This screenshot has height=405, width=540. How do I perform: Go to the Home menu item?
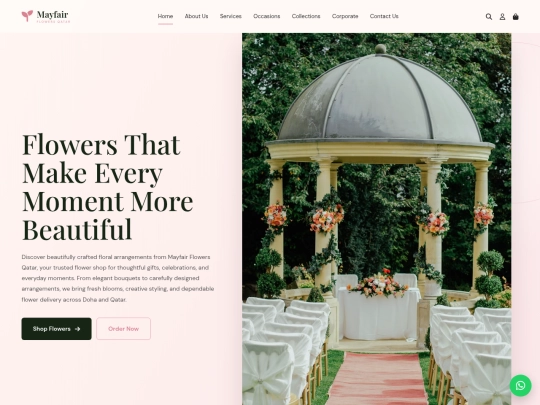[165, 16]
